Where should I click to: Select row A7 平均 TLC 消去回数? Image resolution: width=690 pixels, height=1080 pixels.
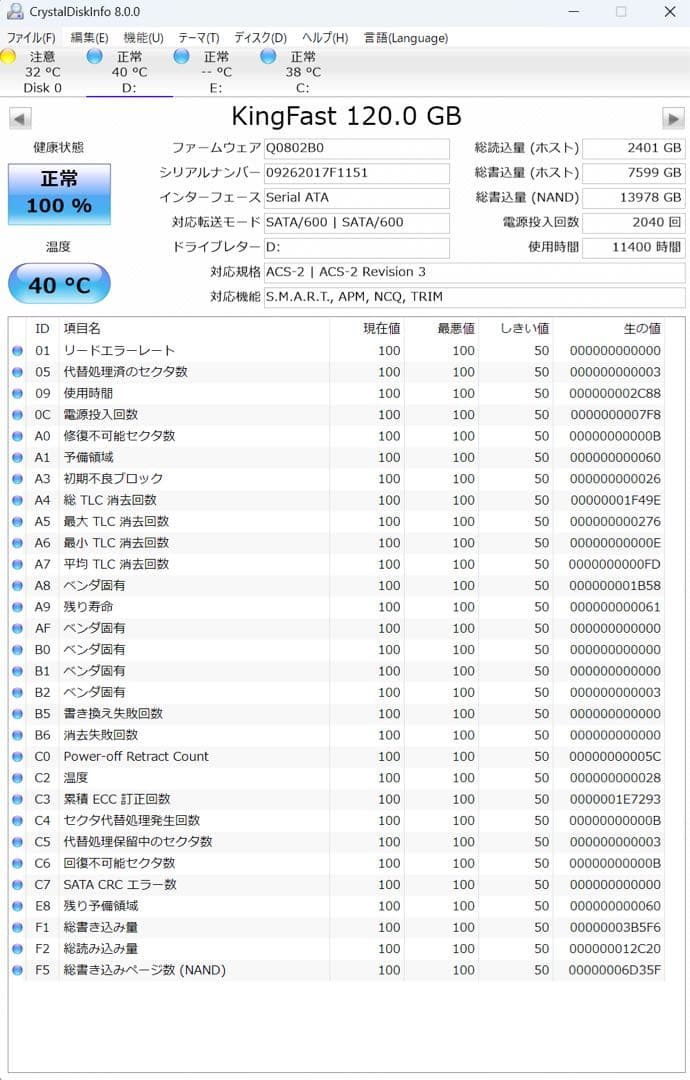tap(337, 564)
